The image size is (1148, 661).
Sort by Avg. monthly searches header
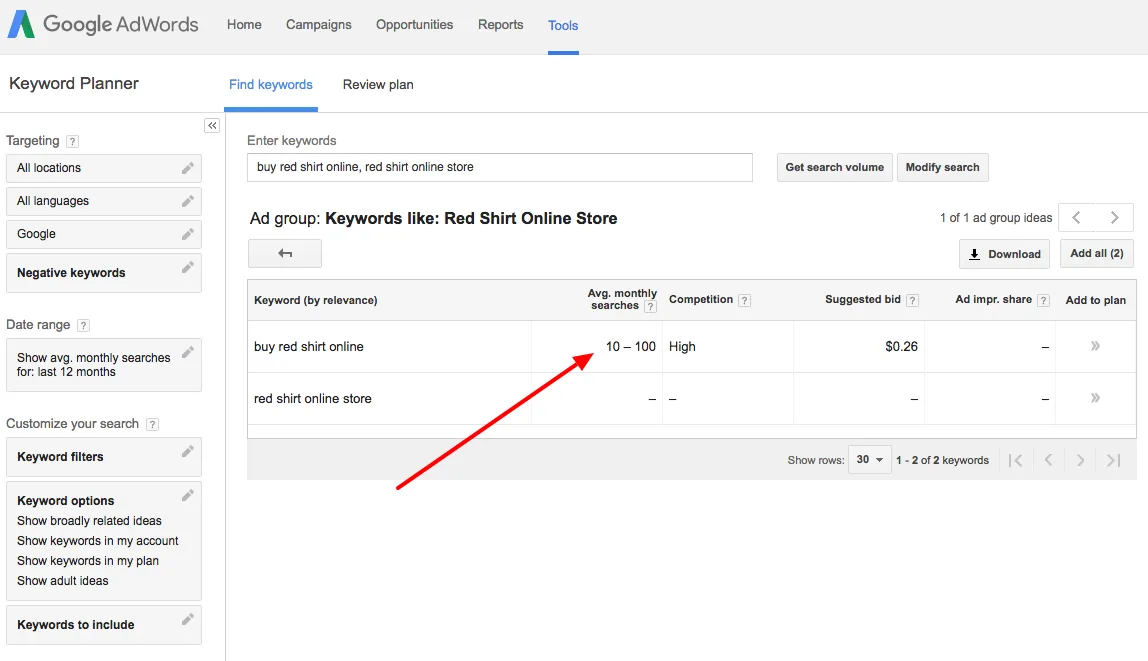pos(622,299)
